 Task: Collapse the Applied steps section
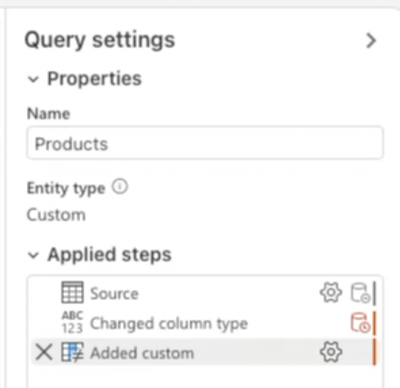(x=33, y=255)
